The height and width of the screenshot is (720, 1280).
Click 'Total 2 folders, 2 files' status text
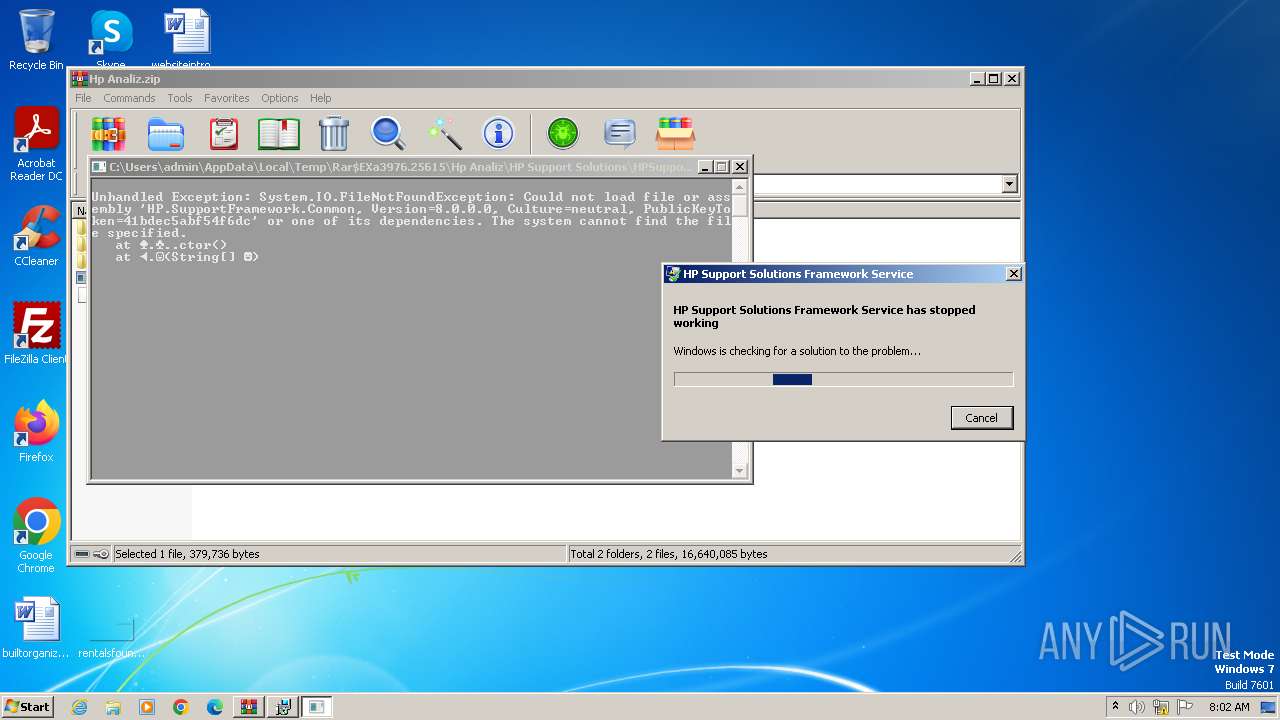[669, 554]
